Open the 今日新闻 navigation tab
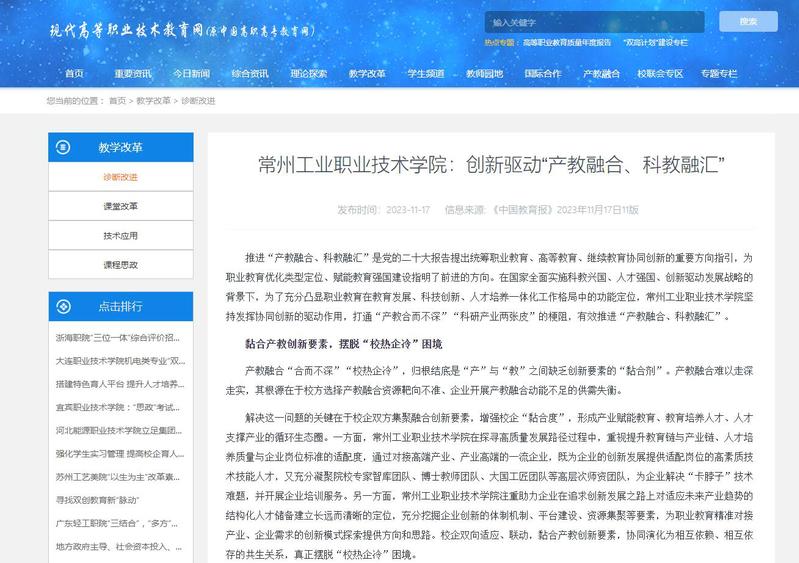 [x=190, y=73]
